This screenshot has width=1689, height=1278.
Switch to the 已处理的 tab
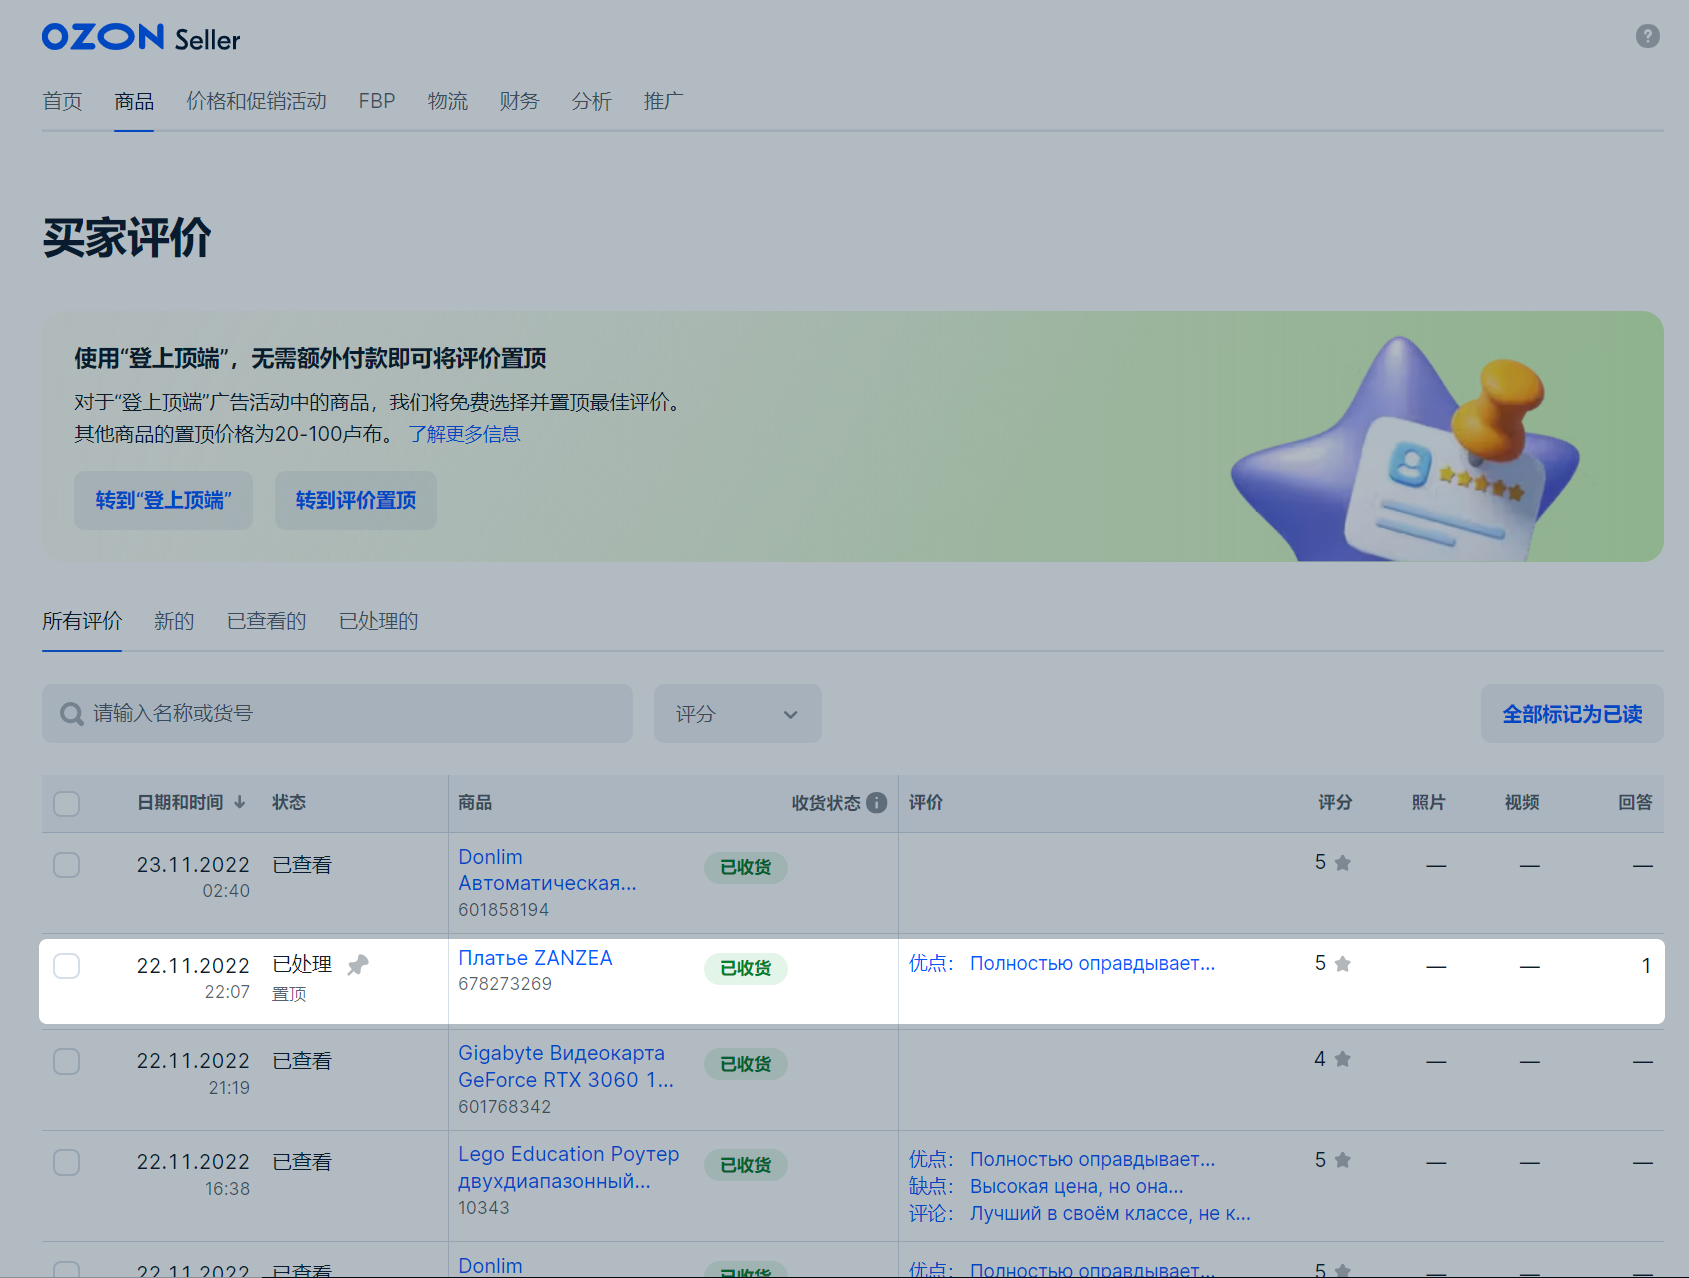tap(379, 621)
